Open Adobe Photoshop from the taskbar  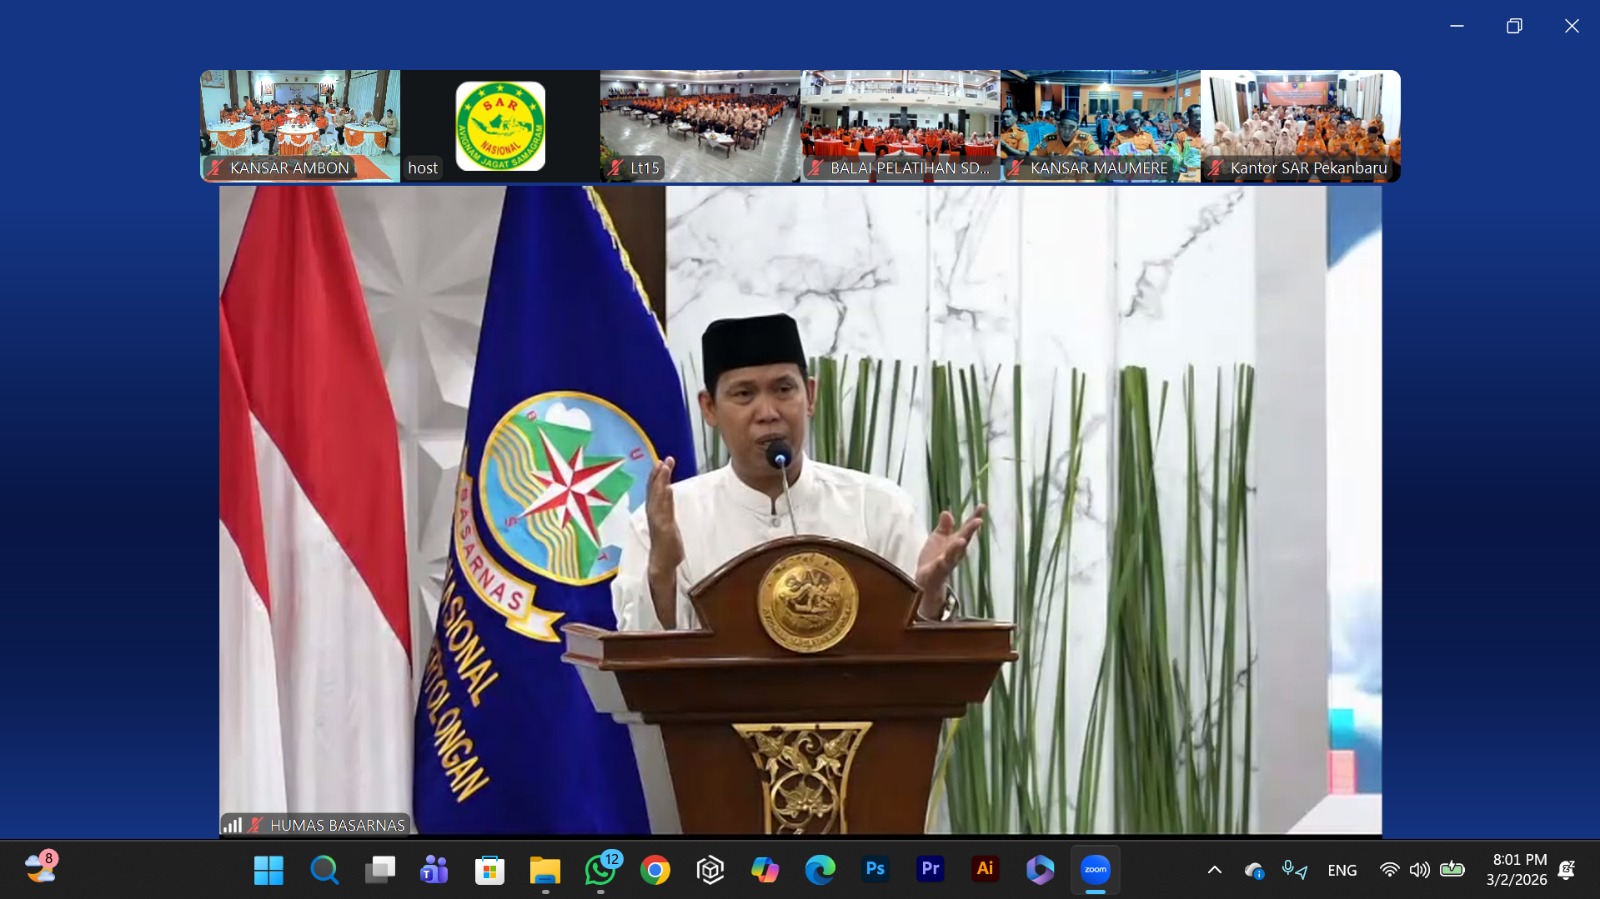[875, 870]
